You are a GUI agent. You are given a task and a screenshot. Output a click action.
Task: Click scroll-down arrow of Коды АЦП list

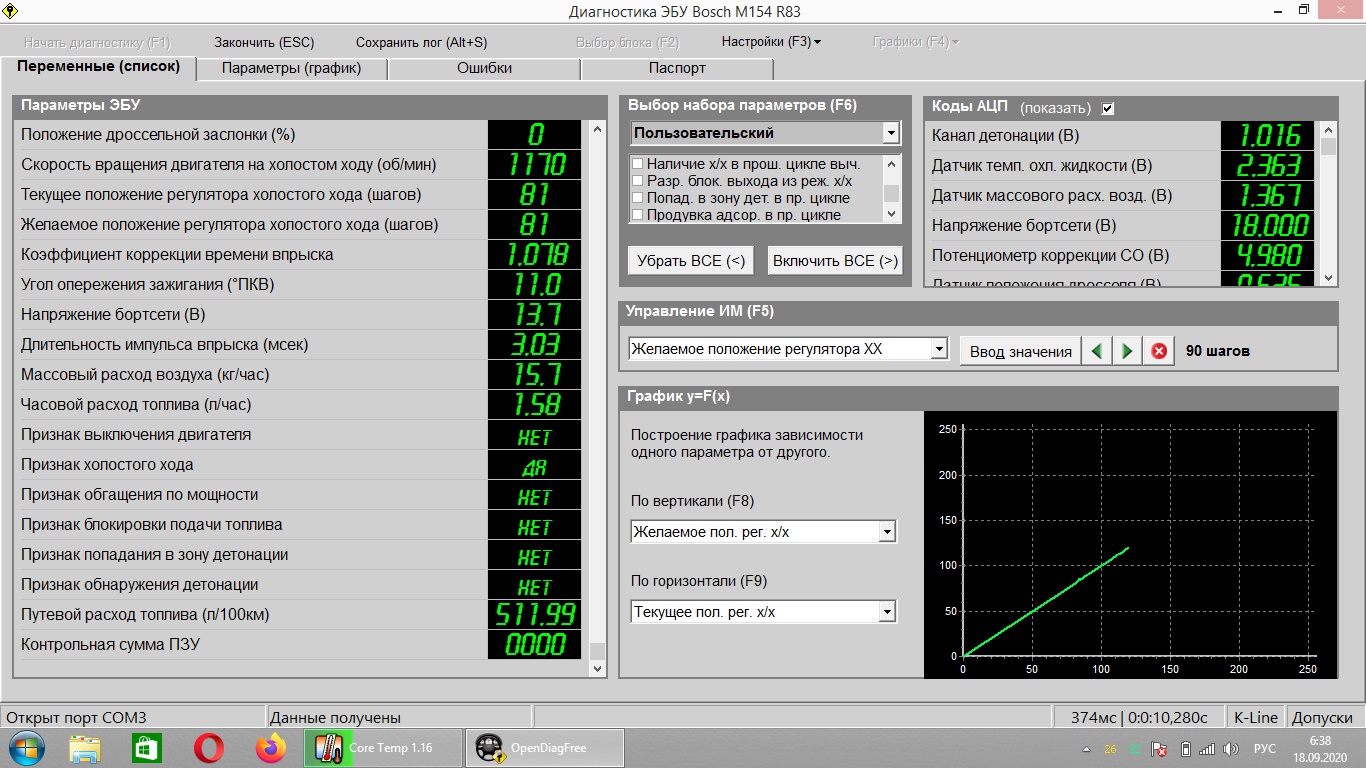click(1329, 278)
